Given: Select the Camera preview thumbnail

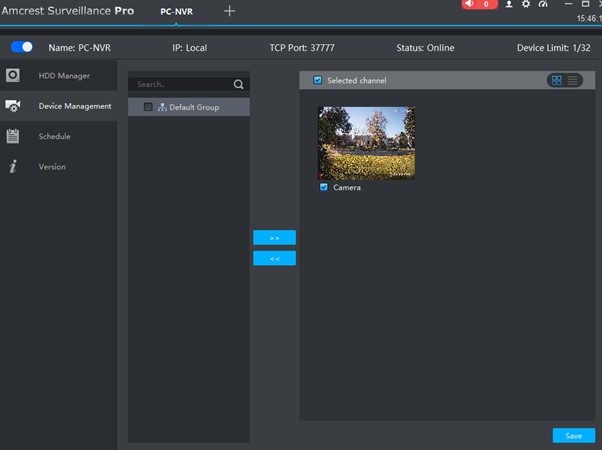Looking at the screenshot, I should [x=366, y=143].
